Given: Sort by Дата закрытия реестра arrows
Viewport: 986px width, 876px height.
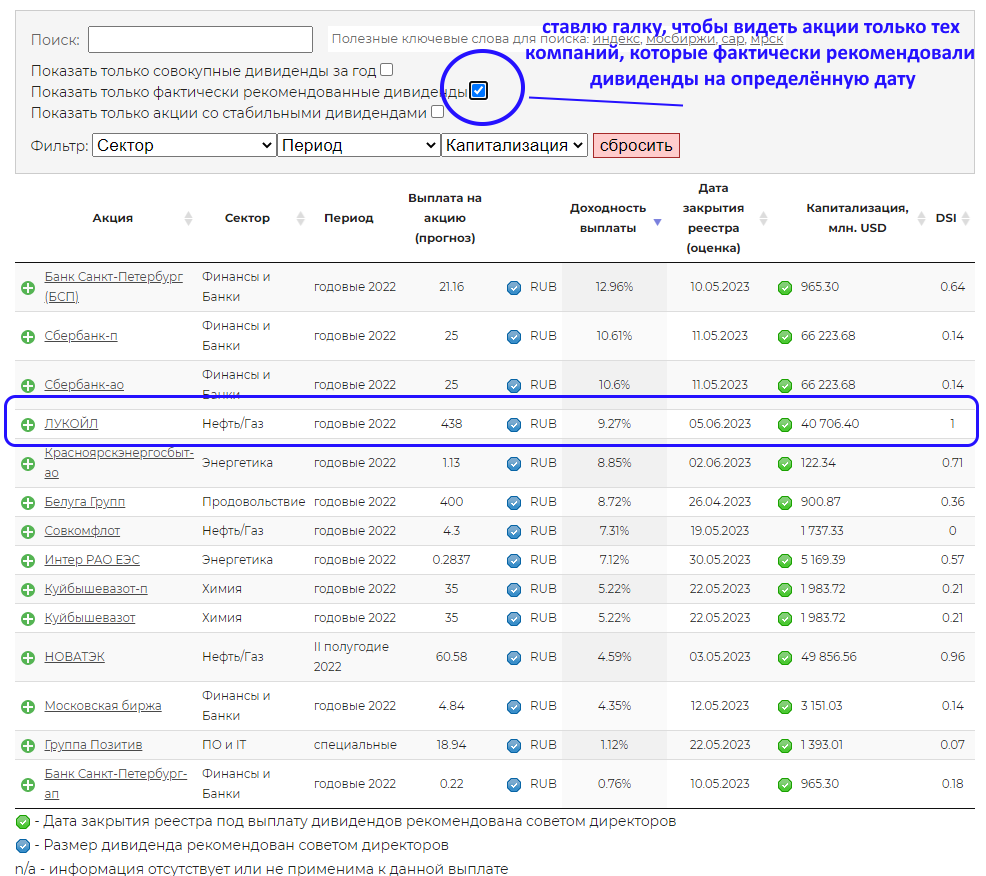Looking at the screenshot, I should [x=763, y=218].
